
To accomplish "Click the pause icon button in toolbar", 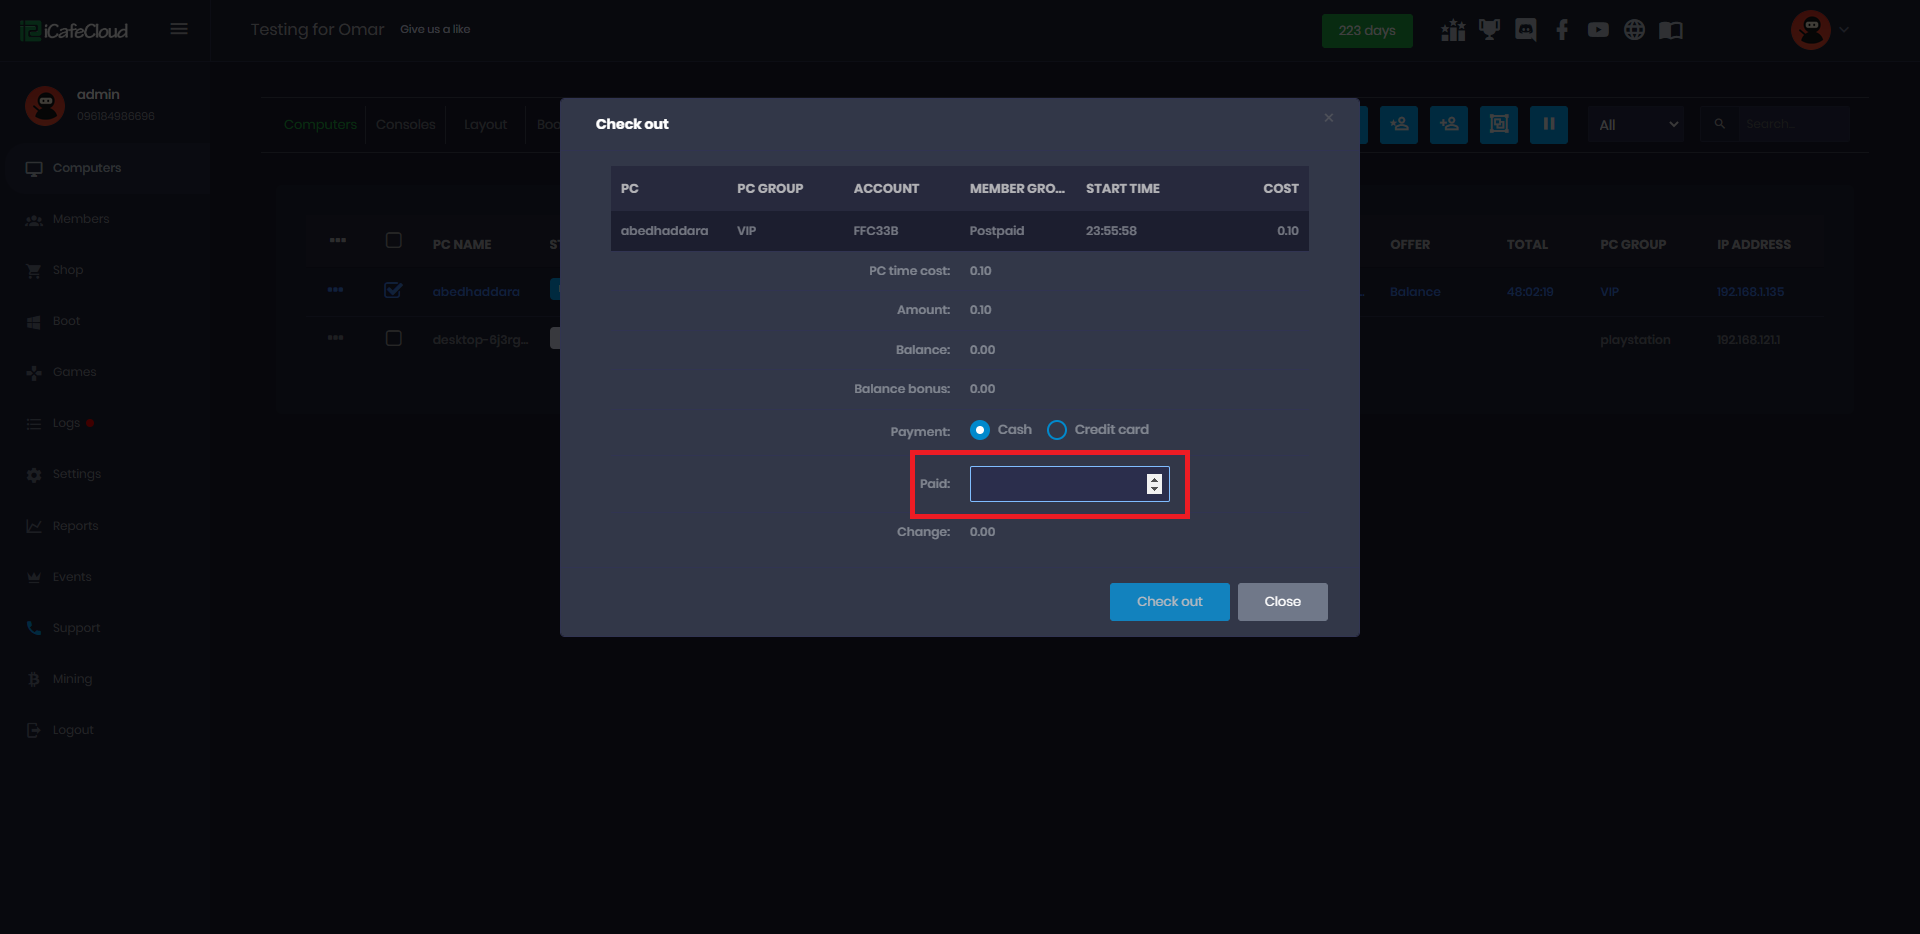I will click(1548, 125).
